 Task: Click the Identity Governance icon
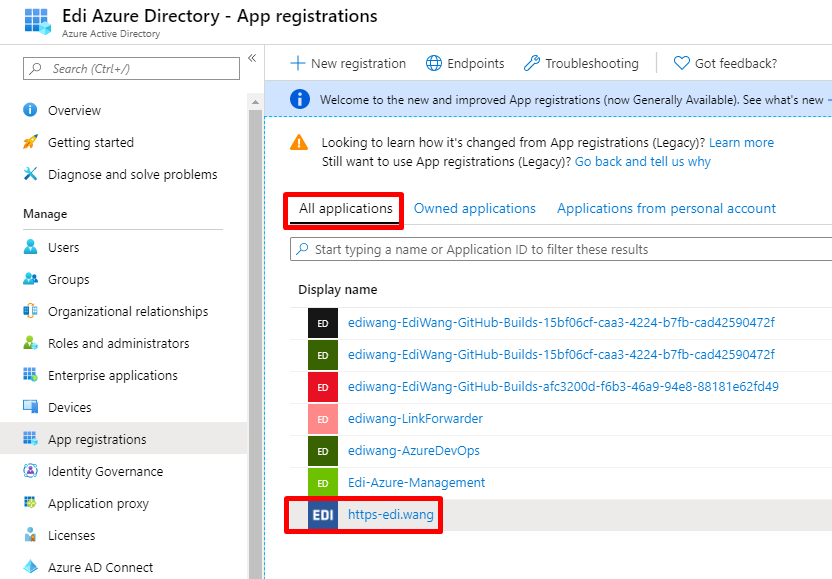pyautogui.click(x=30, y=471)
